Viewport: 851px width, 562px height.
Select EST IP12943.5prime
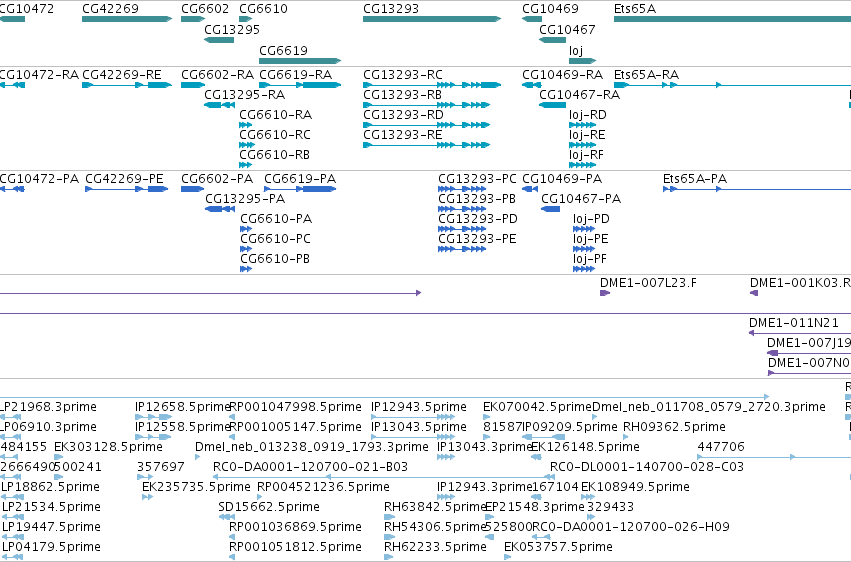[418, 407]
